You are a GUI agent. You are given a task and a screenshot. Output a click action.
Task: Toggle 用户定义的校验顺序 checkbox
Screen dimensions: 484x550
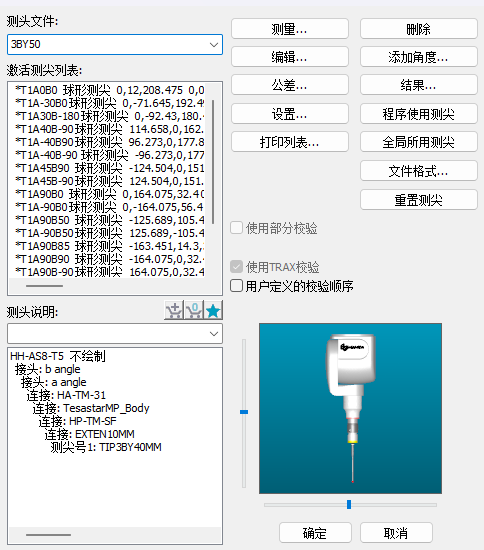(236, 286)
